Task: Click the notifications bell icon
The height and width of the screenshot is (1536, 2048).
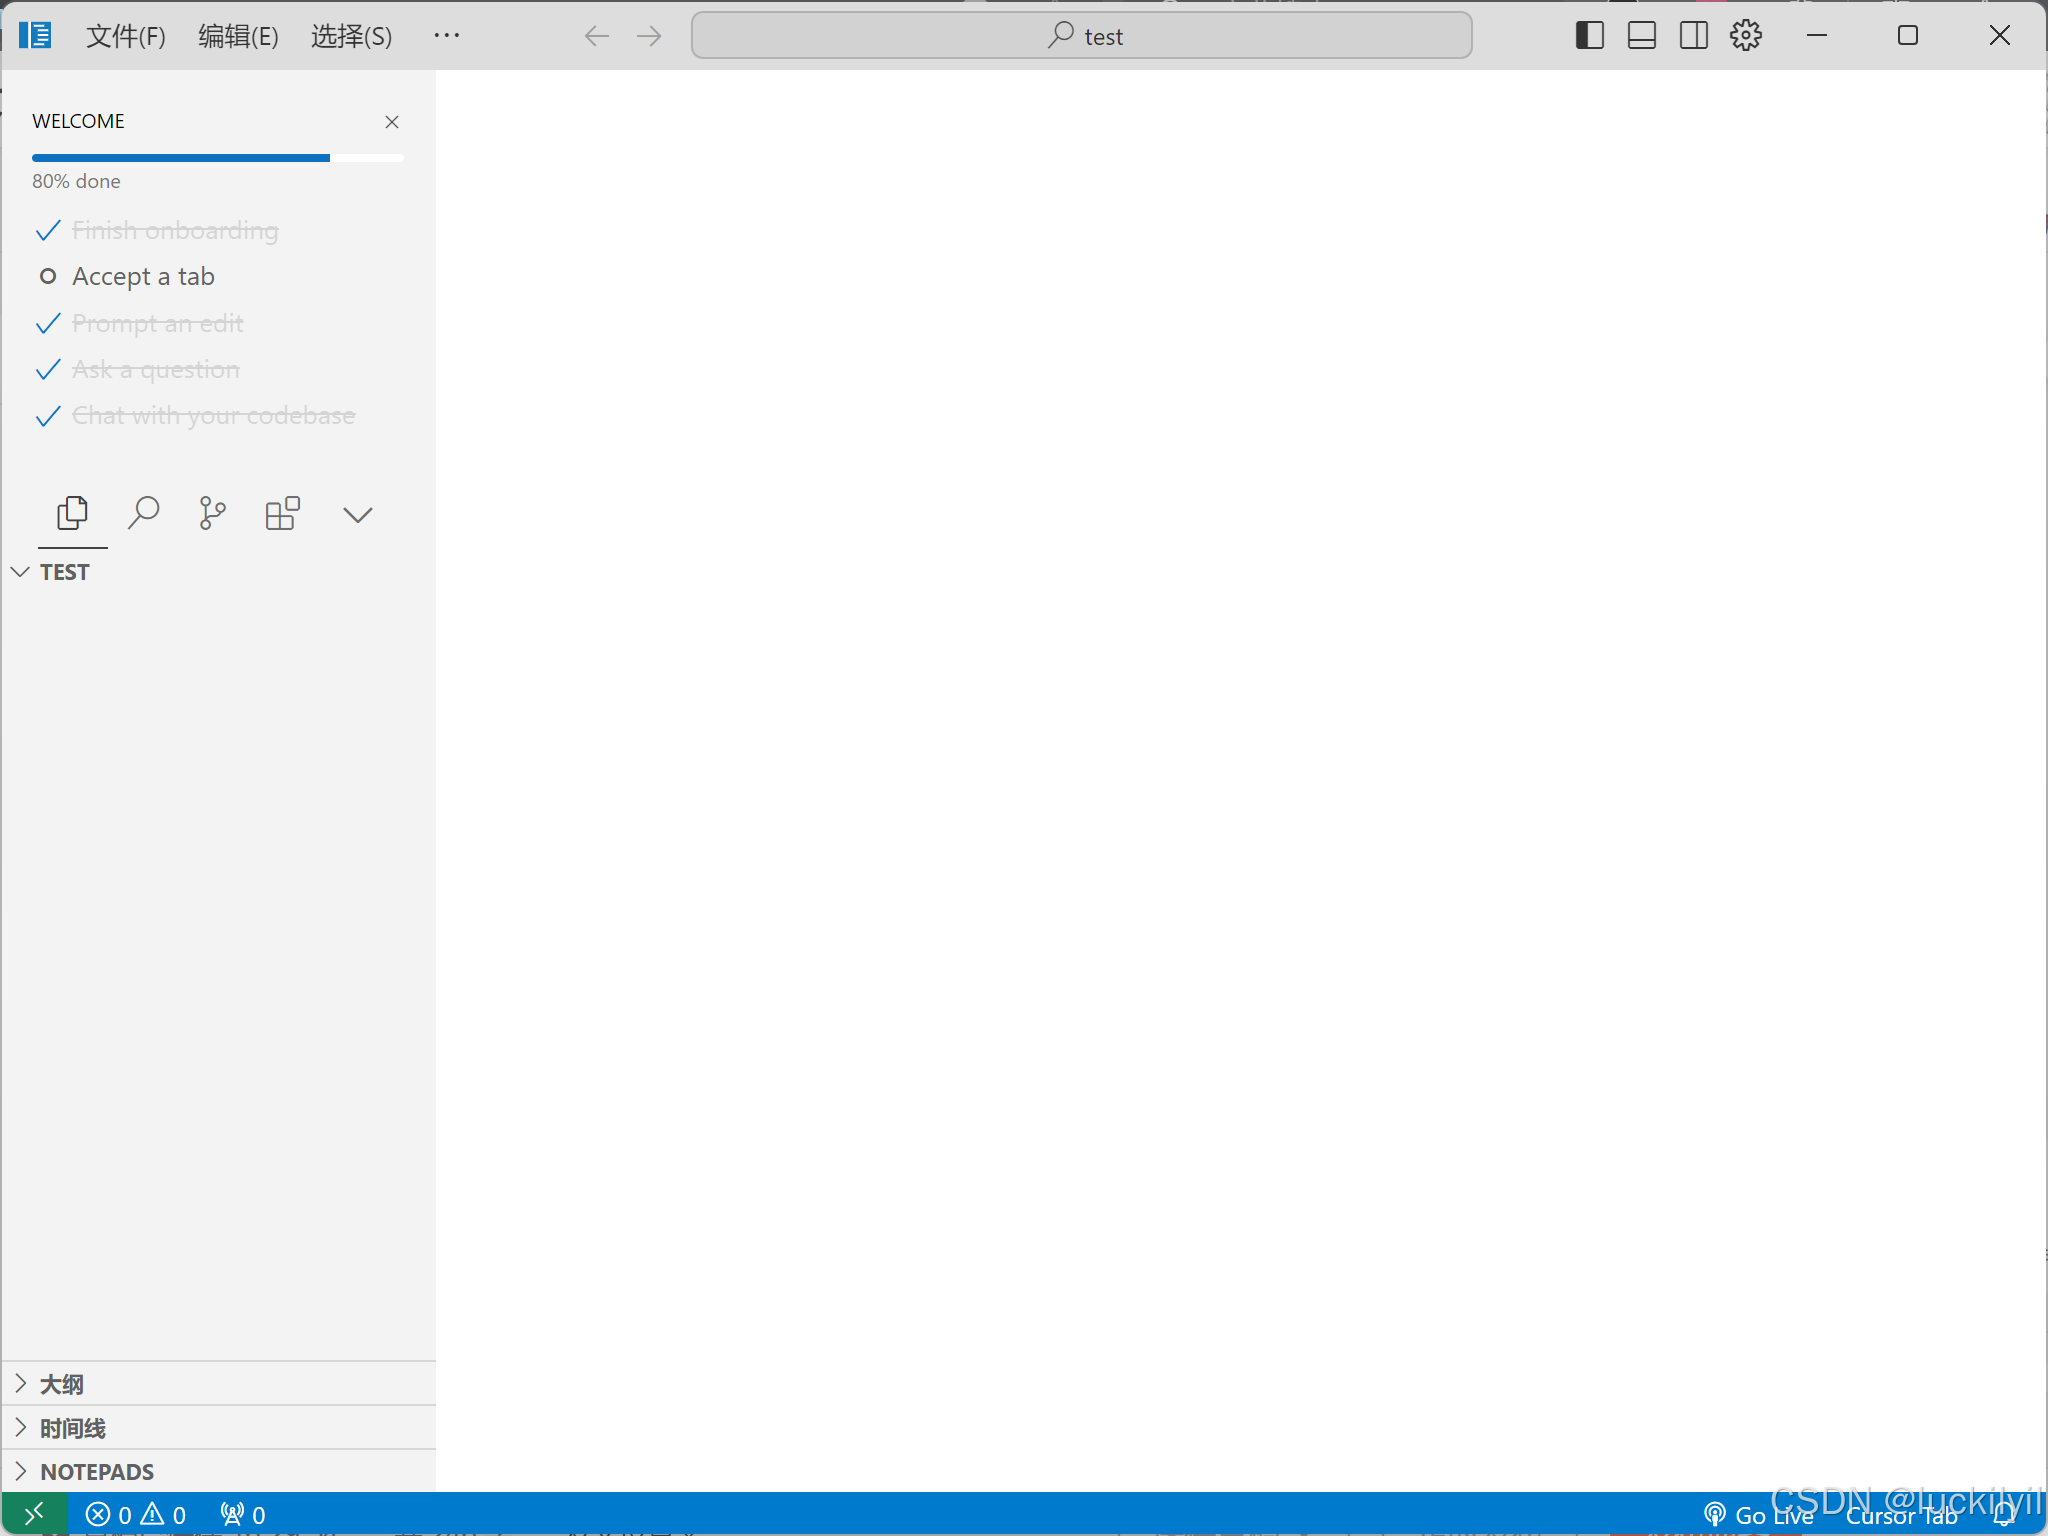Action: click(2004, 1514)
